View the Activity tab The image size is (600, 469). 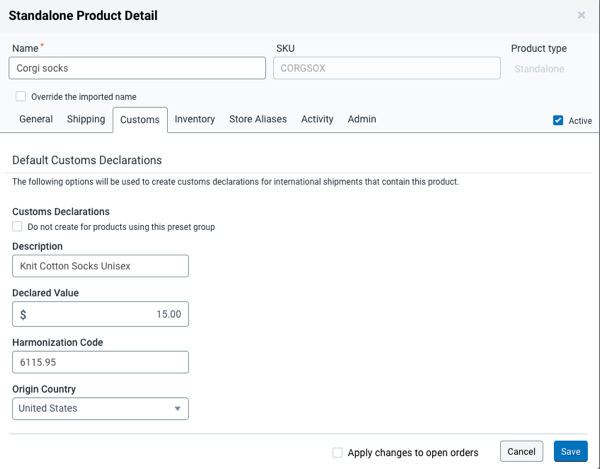pos(317,119)
